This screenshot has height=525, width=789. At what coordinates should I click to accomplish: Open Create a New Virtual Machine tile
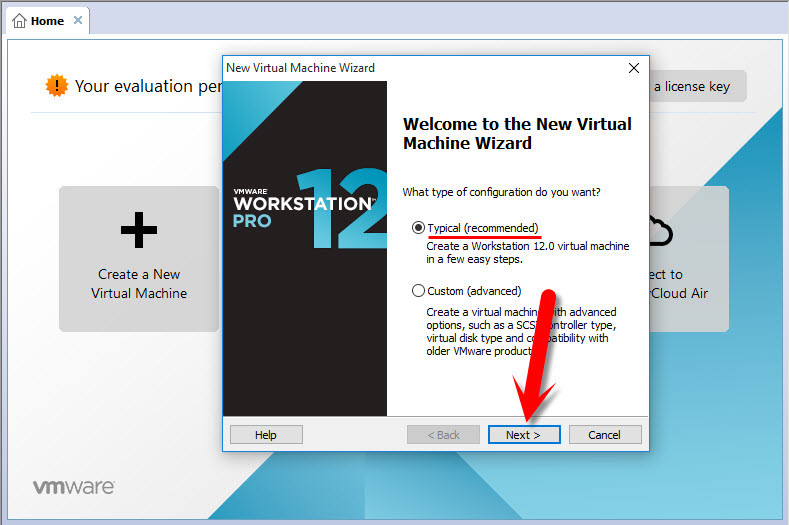(139, 259)
